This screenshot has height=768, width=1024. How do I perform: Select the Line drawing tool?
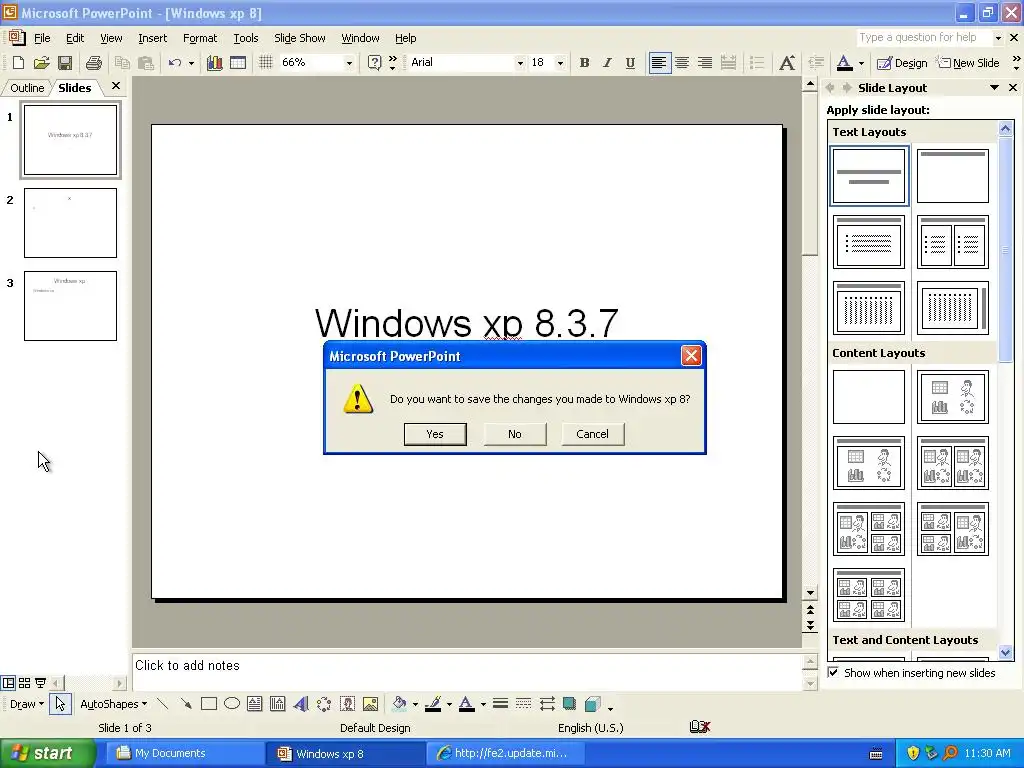[x=163, y=704]
